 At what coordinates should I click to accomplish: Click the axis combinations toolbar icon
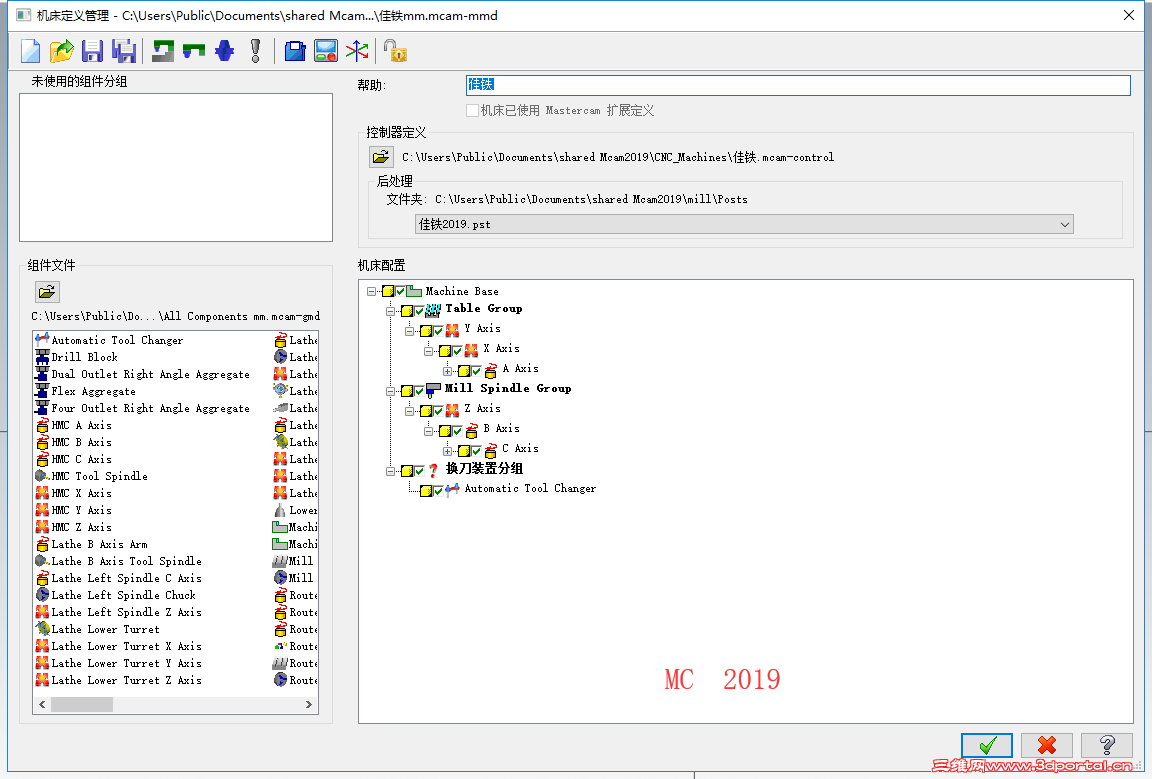click(357, 51)
